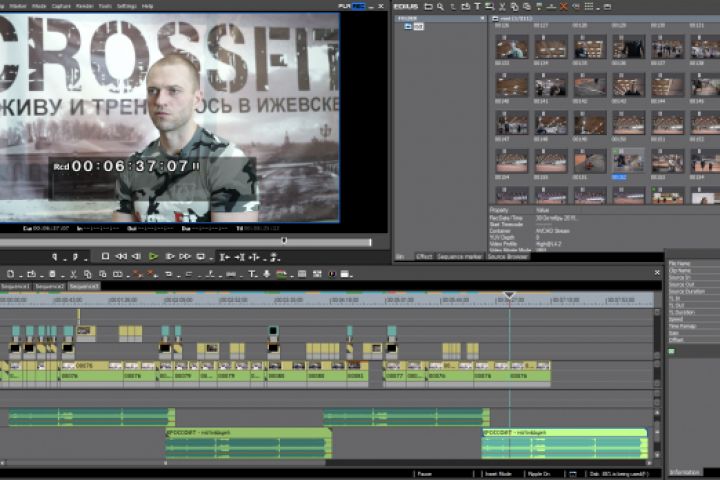Click the Paste icon in the timeline toolbar
The image size is (720, 480).
pos(102,274)
